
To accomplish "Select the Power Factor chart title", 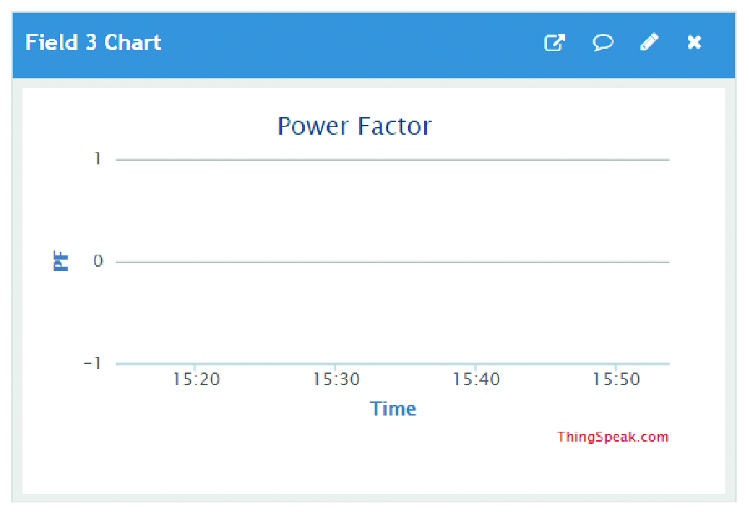I will pos(354,127).
